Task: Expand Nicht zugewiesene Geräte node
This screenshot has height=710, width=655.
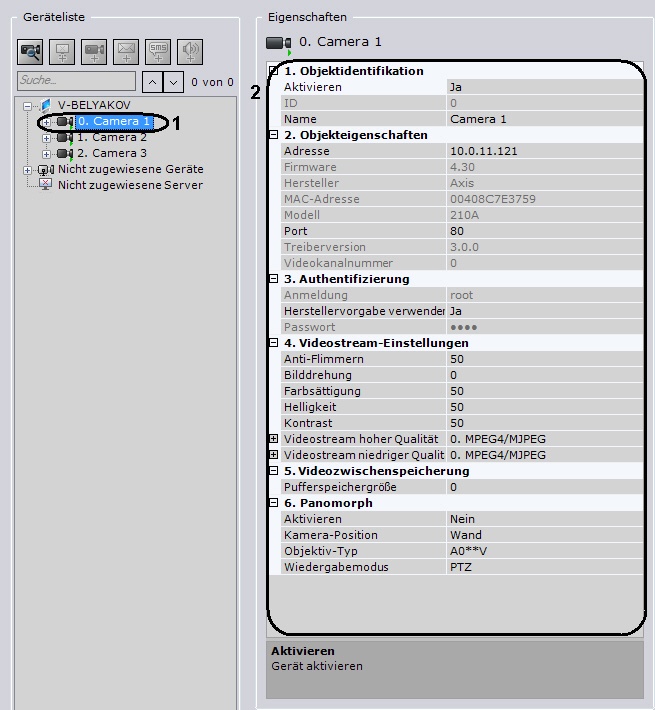Action: tap(28, 170)
